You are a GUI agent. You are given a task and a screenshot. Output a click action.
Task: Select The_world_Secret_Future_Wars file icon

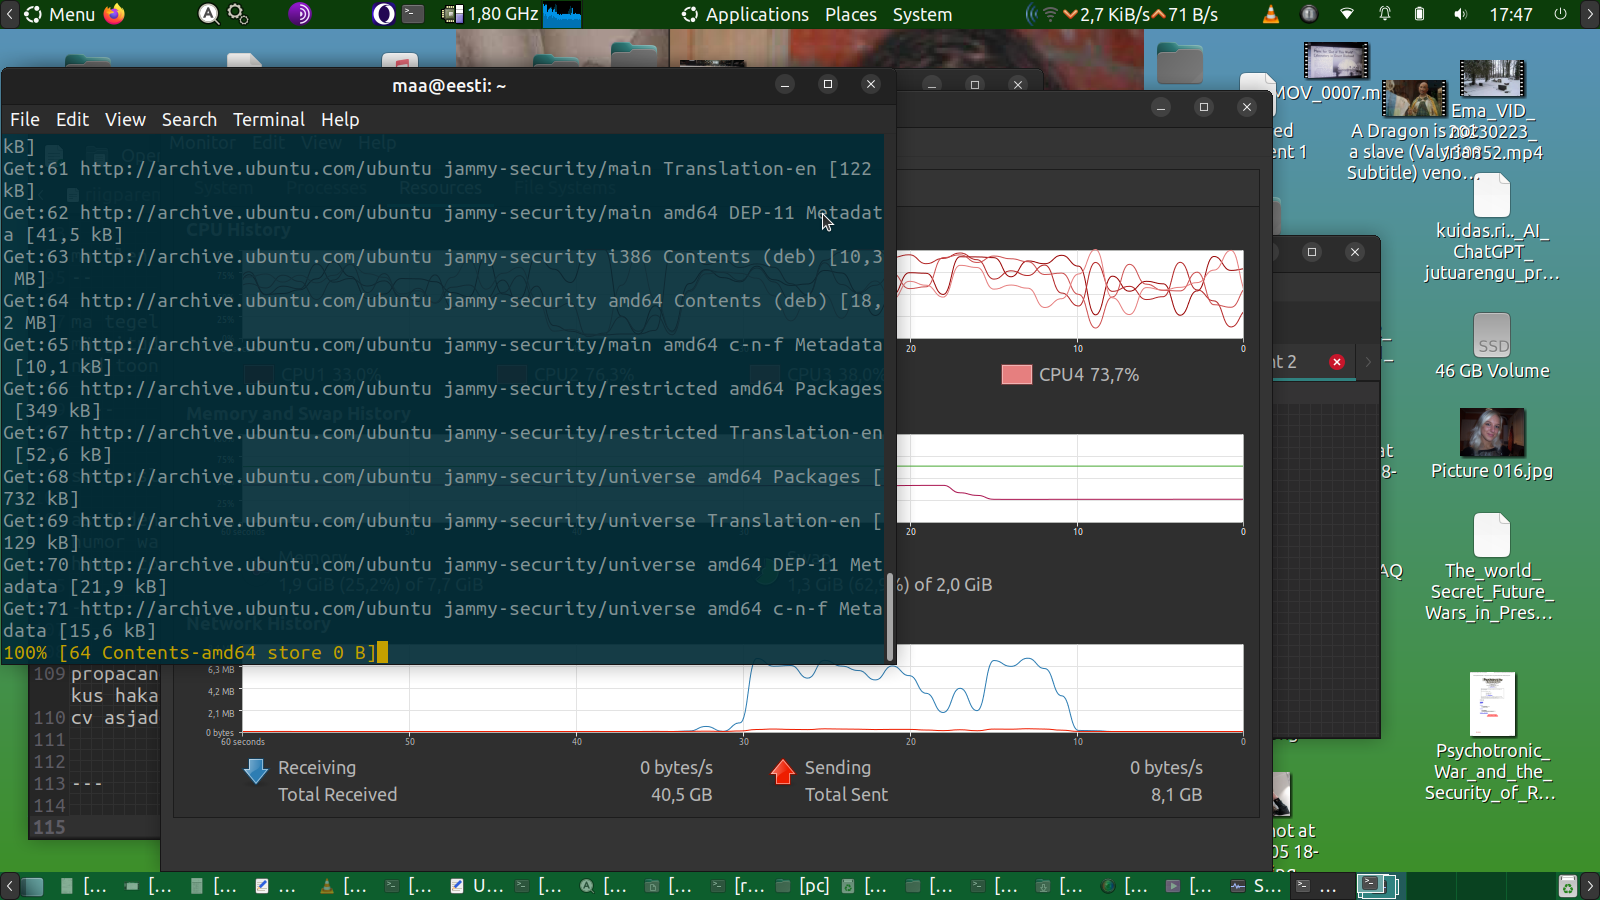click(x=1492, y=535)
